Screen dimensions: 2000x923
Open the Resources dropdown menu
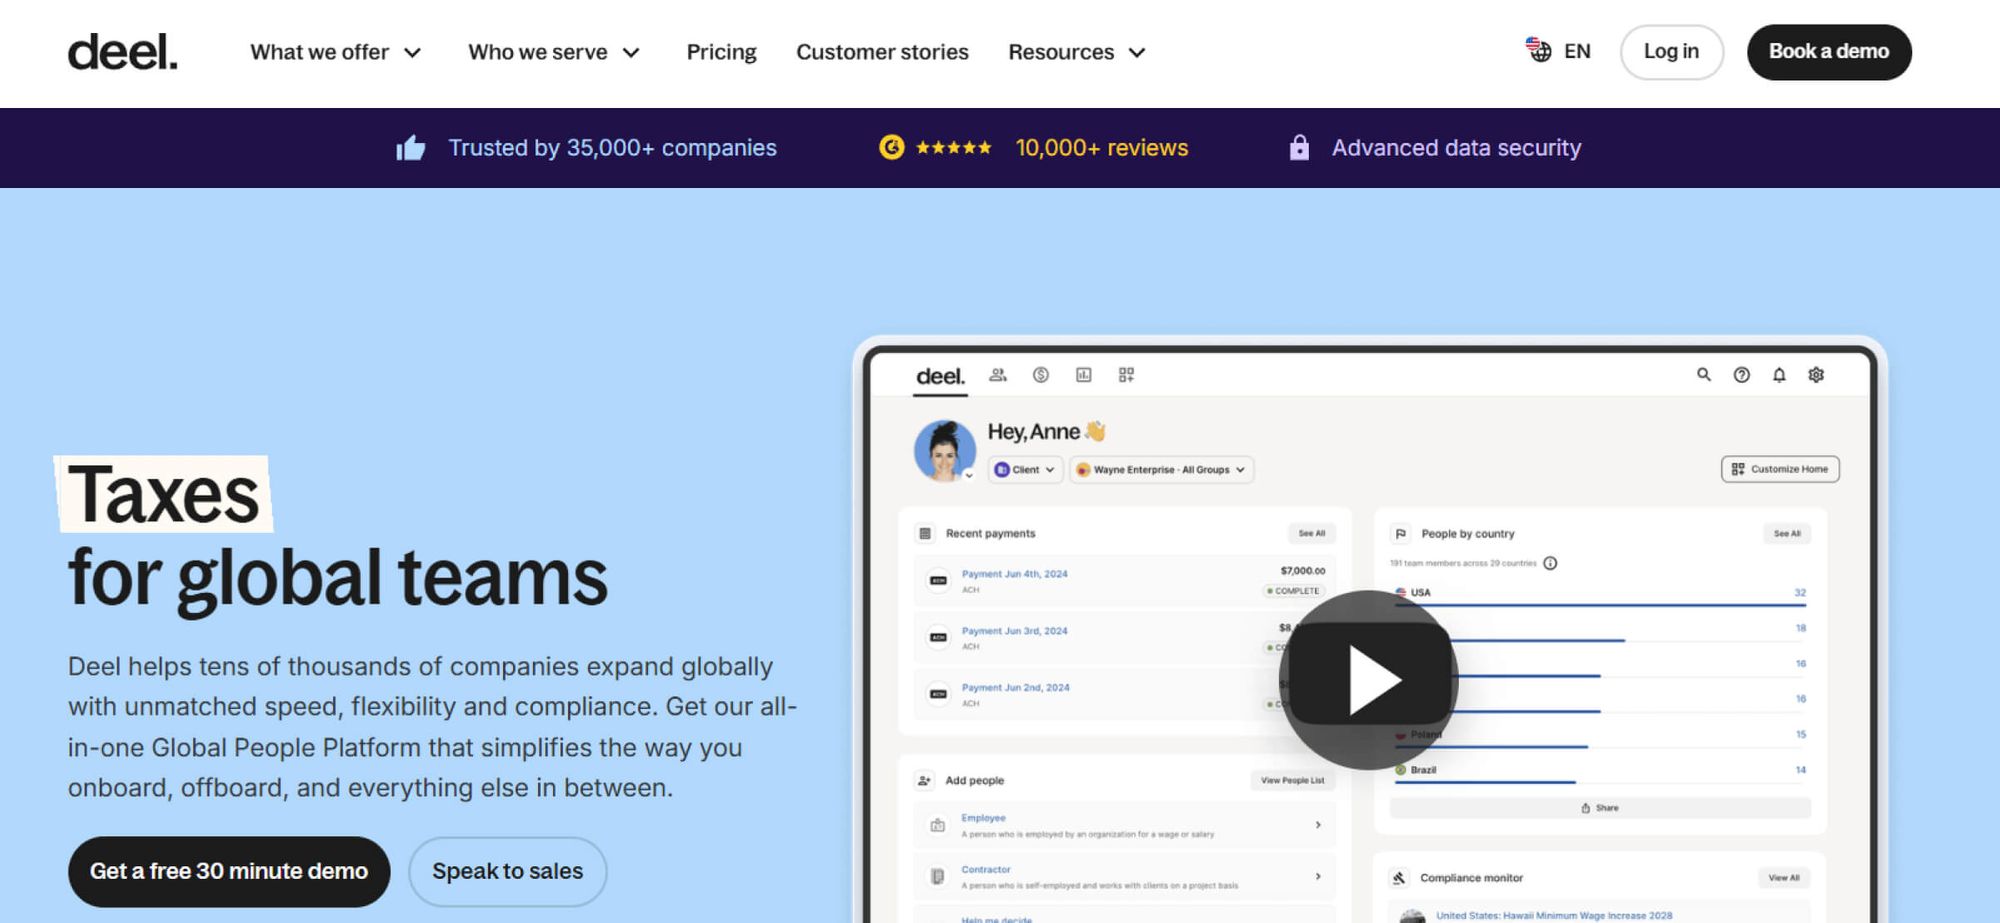click(x=1076, y=52)
